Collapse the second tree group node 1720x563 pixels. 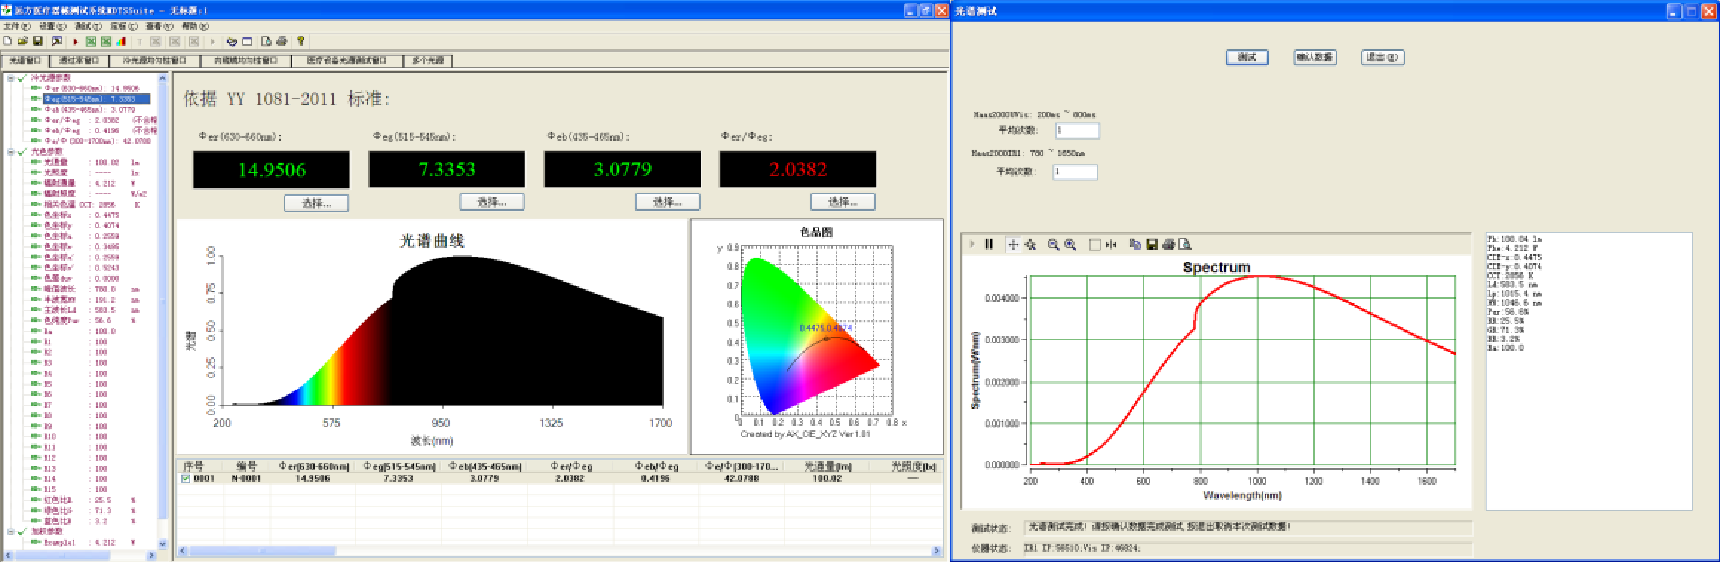pyautogui.click(x=11, y=152)
